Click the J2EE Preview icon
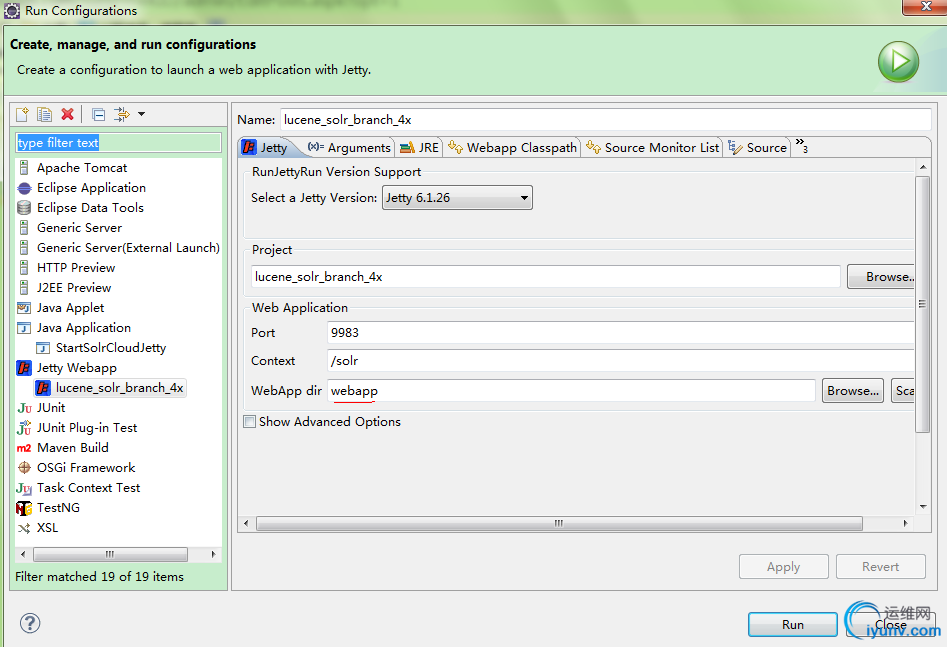This screenshot has height=647, width=947. pyautogui.click(x=24, y=288)
